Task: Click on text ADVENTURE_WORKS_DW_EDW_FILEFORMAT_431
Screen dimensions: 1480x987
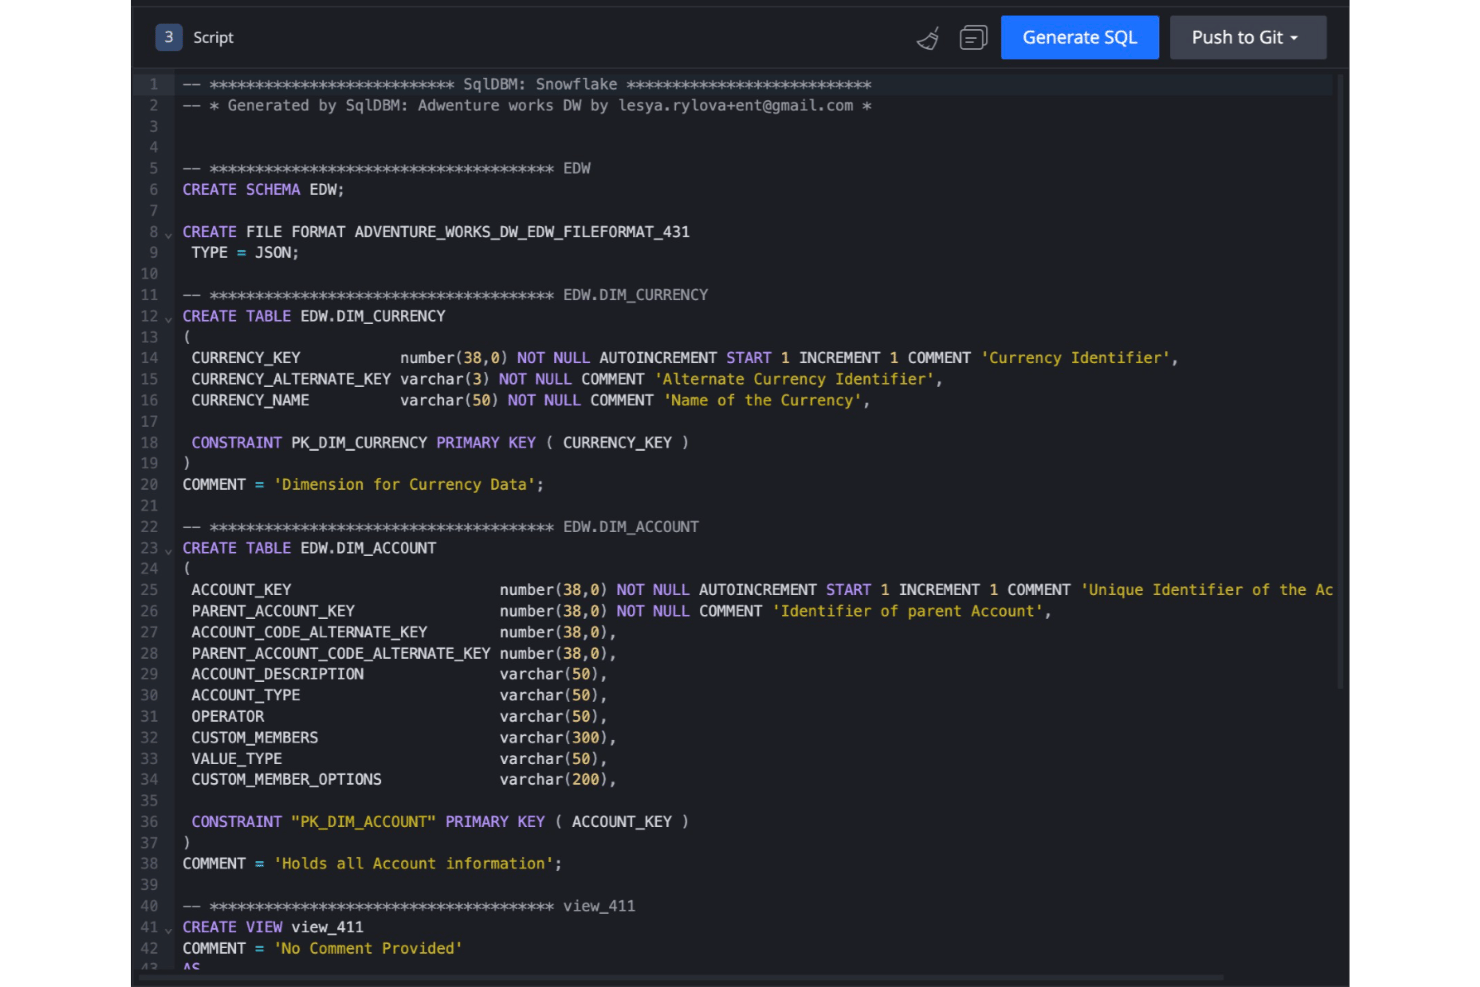Action: point(522,231)
